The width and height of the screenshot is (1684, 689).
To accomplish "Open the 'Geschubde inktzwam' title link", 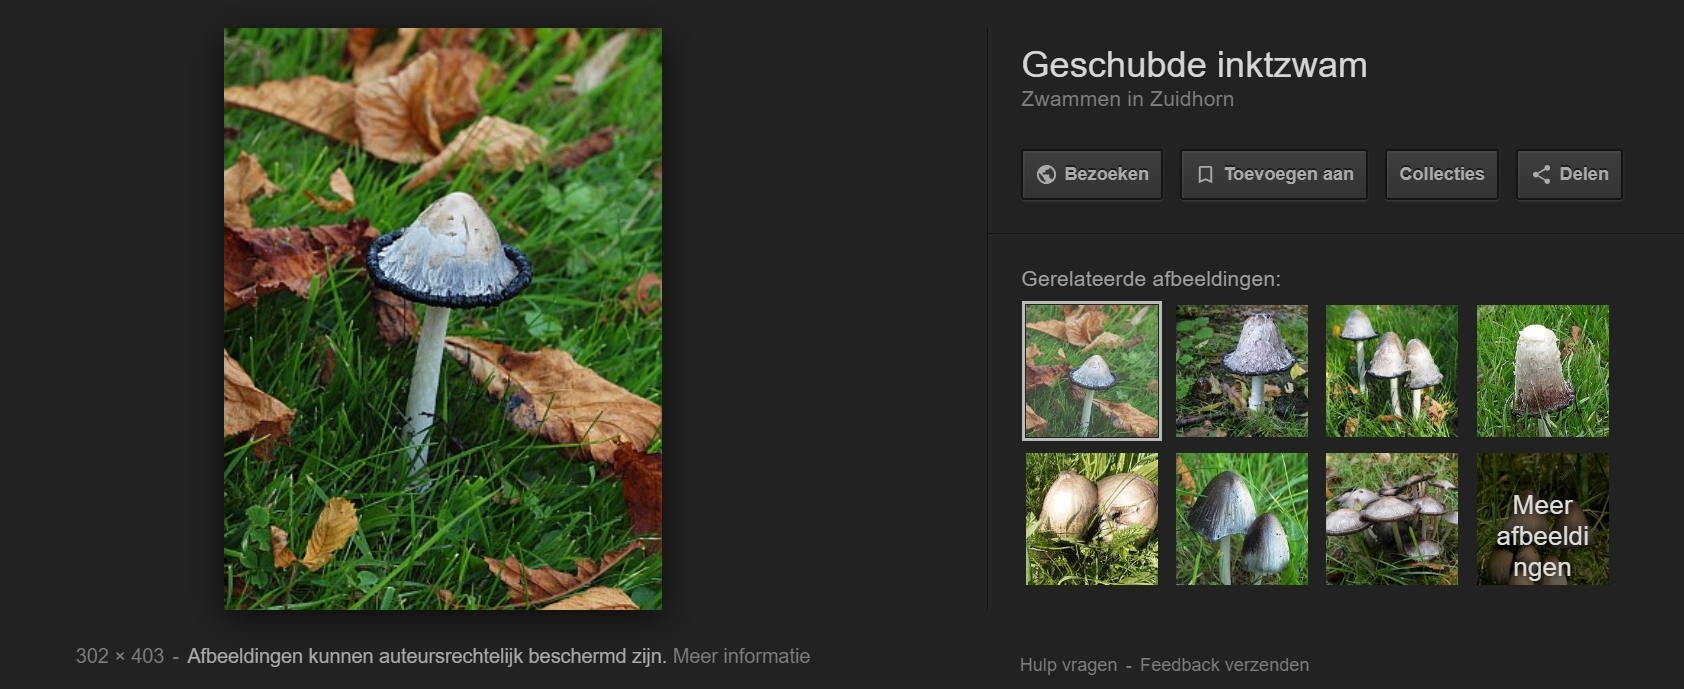I will 1194,65.
